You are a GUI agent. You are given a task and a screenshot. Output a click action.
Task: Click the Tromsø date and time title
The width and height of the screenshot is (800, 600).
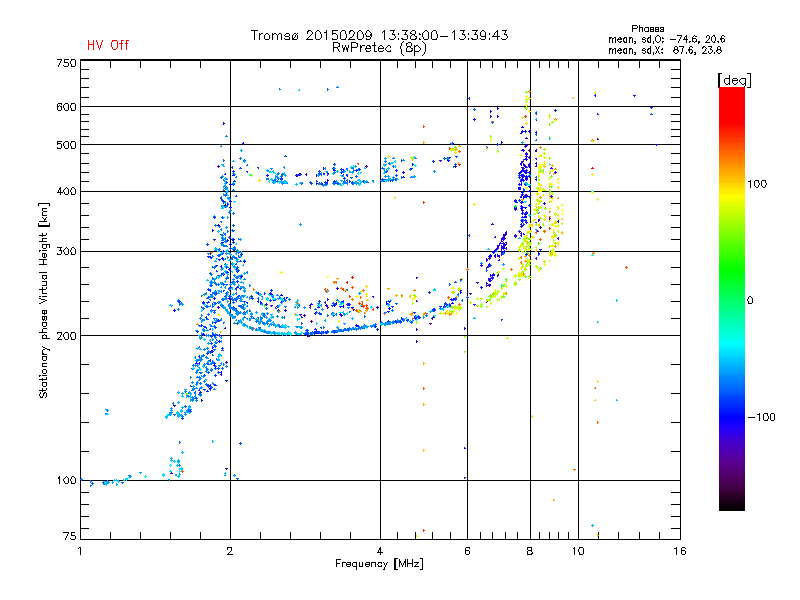tap(379, 35)
